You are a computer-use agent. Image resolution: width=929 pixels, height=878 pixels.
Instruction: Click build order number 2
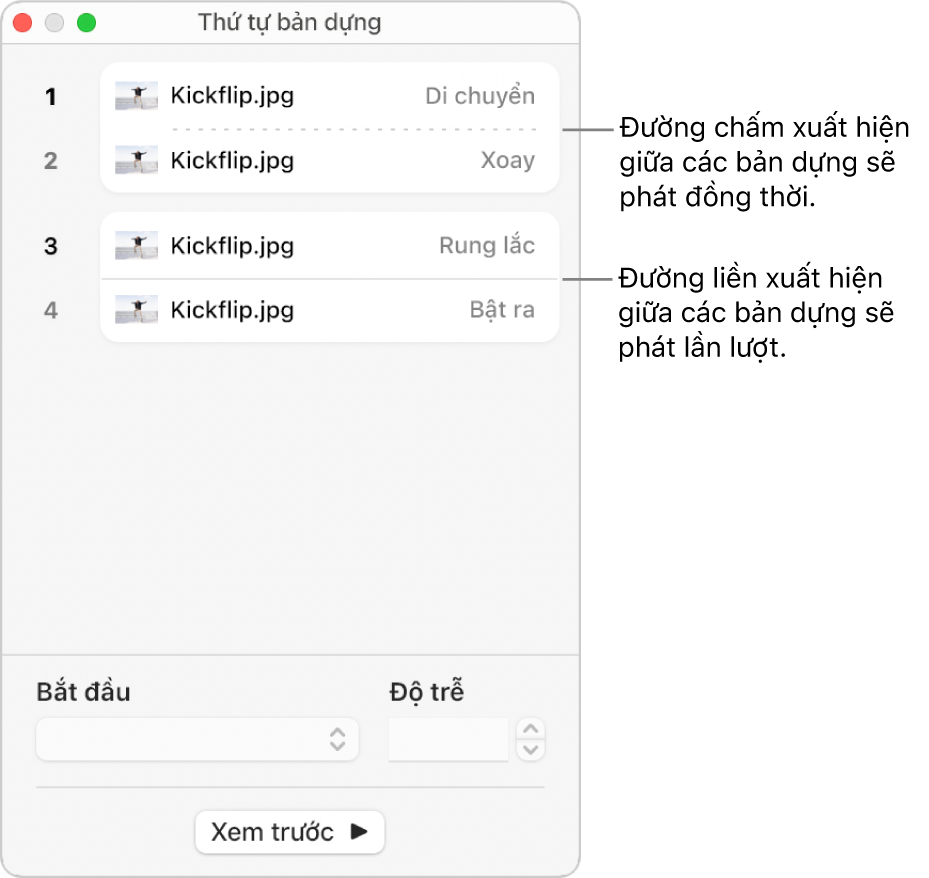tap(51, 161)
